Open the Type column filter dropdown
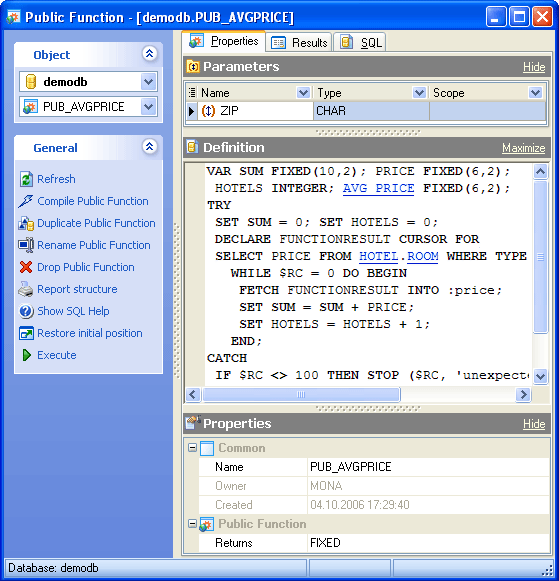 pos(419,93)
